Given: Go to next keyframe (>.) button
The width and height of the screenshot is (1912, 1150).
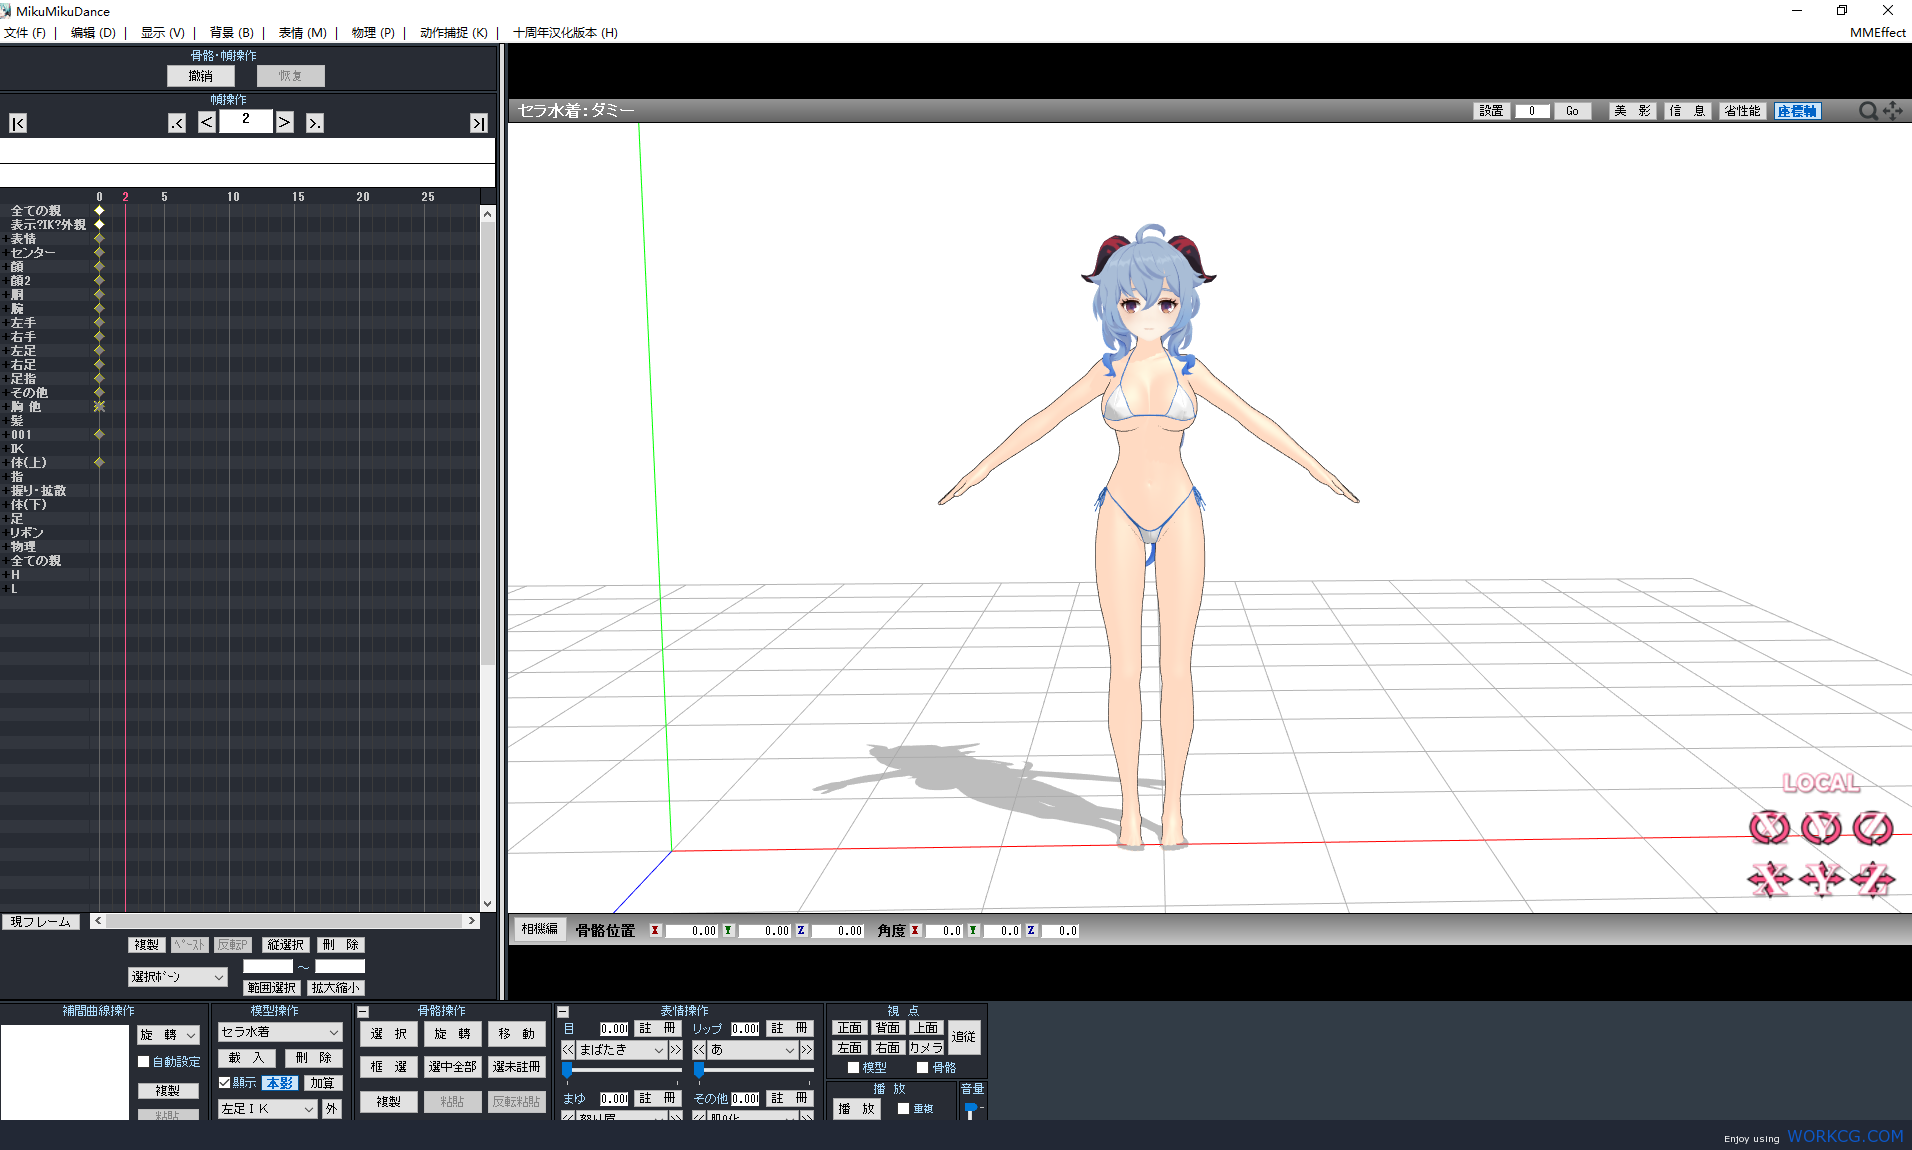Looking at the screenshot, I should coord(315,123).
